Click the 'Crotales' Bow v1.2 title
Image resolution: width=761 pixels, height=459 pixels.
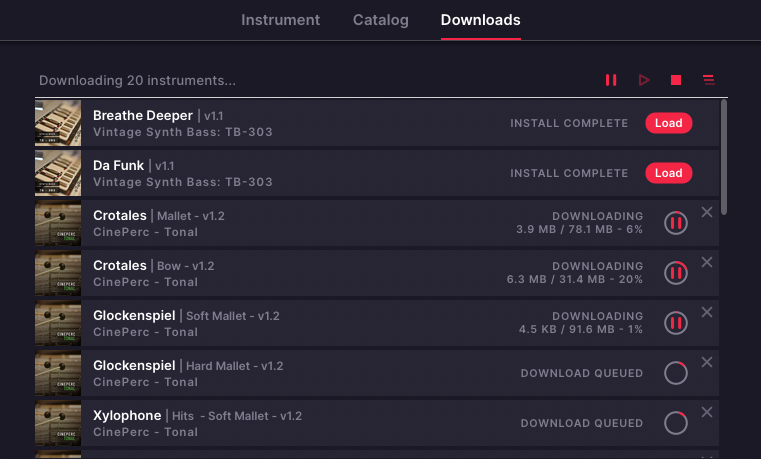click(120, 265)
